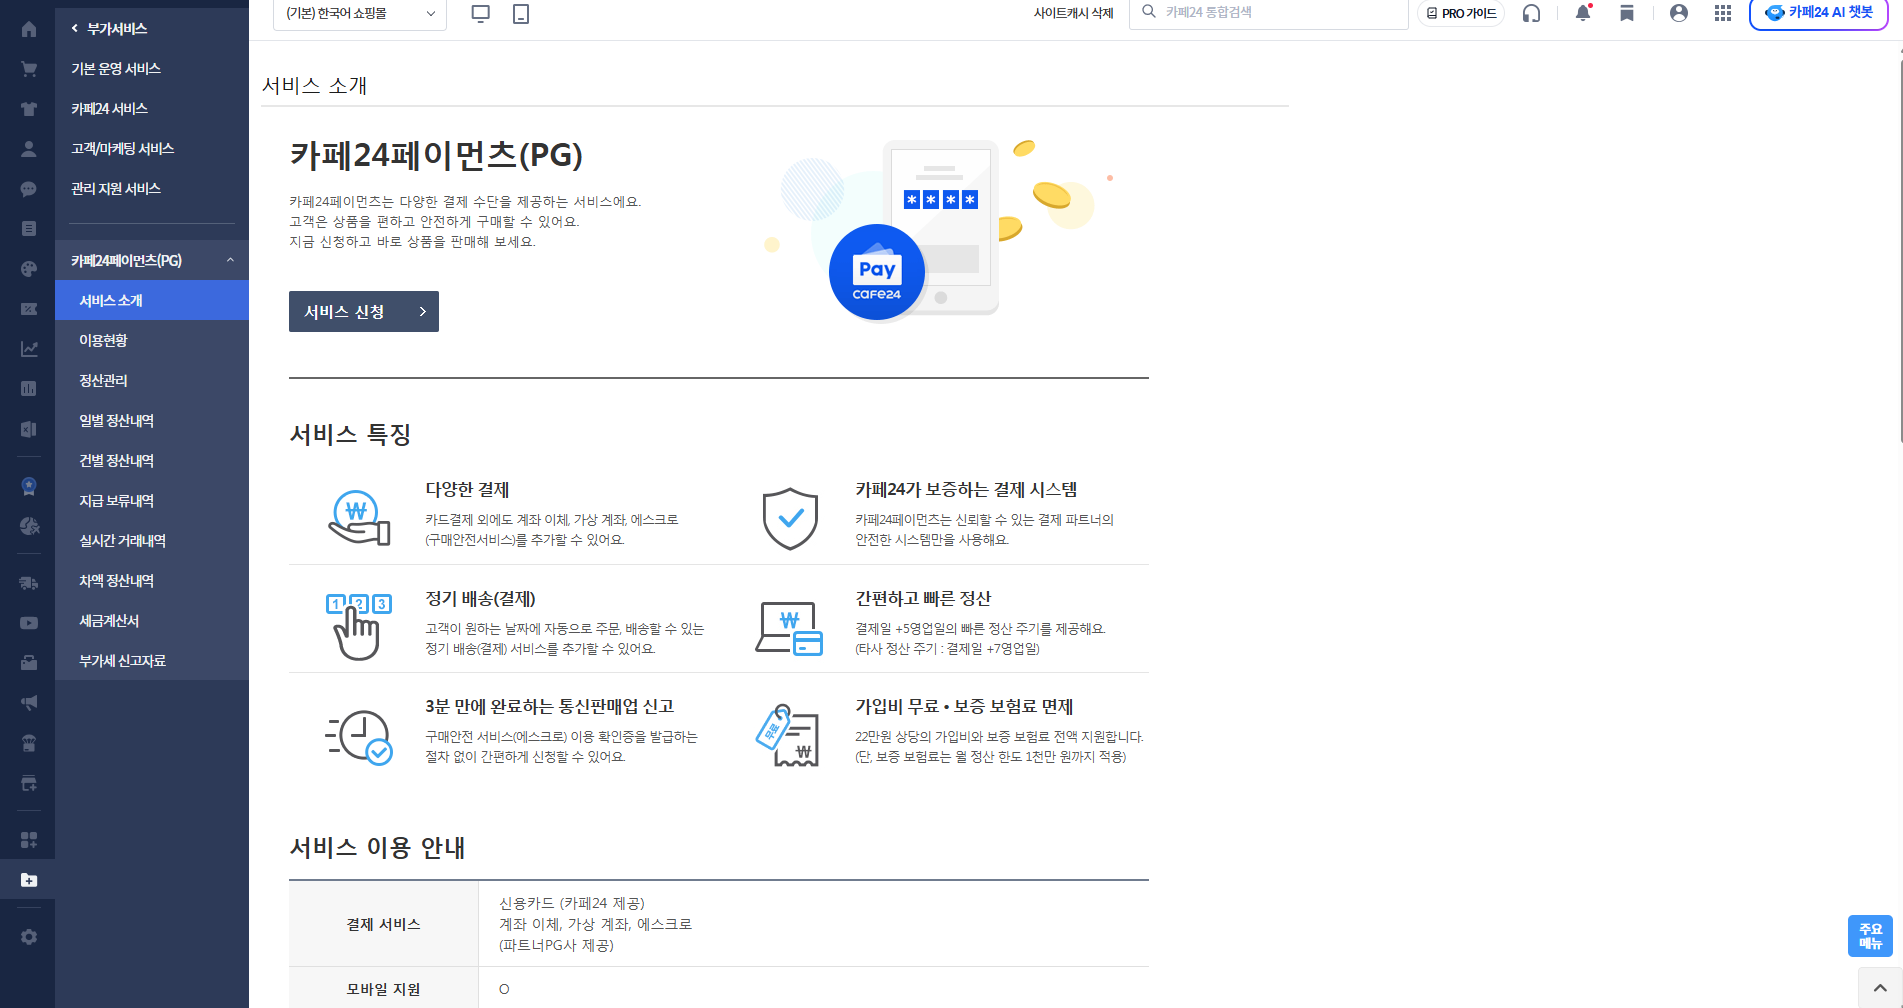
Task: Open the PRO 가이드 button
Action: tap(1461, 13)
